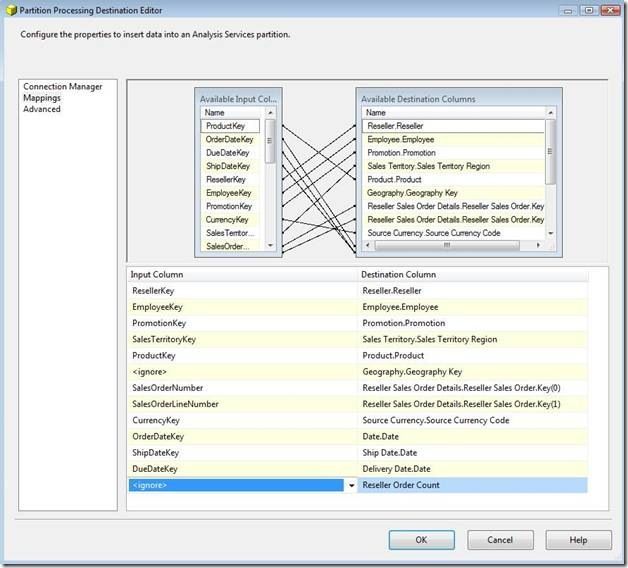Click DueDateKey cell in mapping grid
The image size is (628, 568).
(x=243, y=469)
